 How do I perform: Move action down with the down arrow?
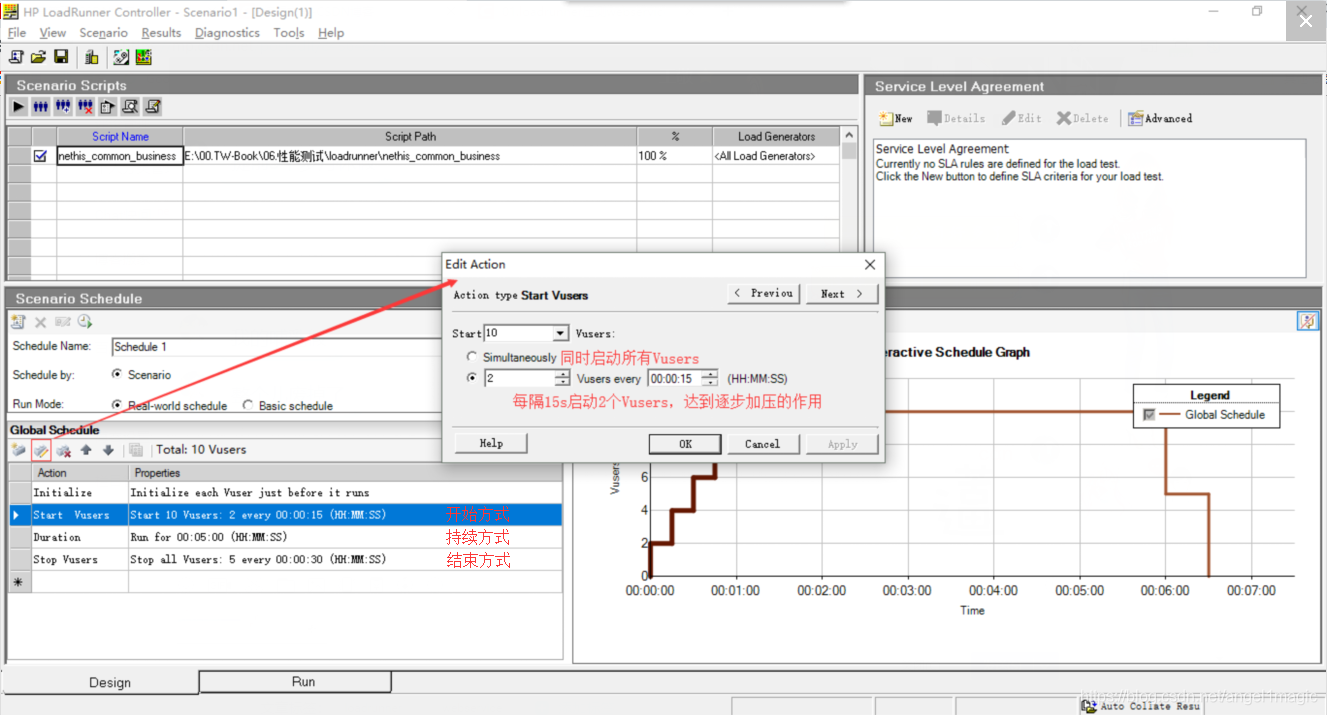click(108, 450)
